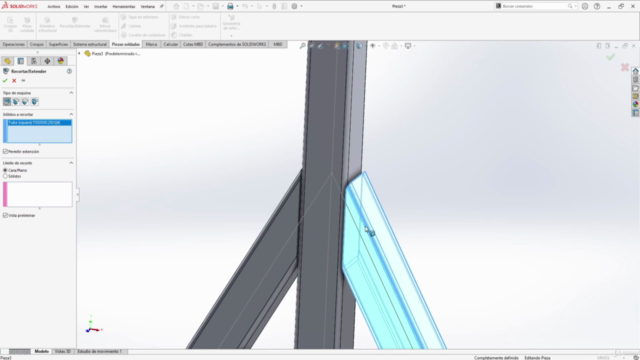
Task: Click the pushpin icon in the property panel
Action: click(23, 81)
